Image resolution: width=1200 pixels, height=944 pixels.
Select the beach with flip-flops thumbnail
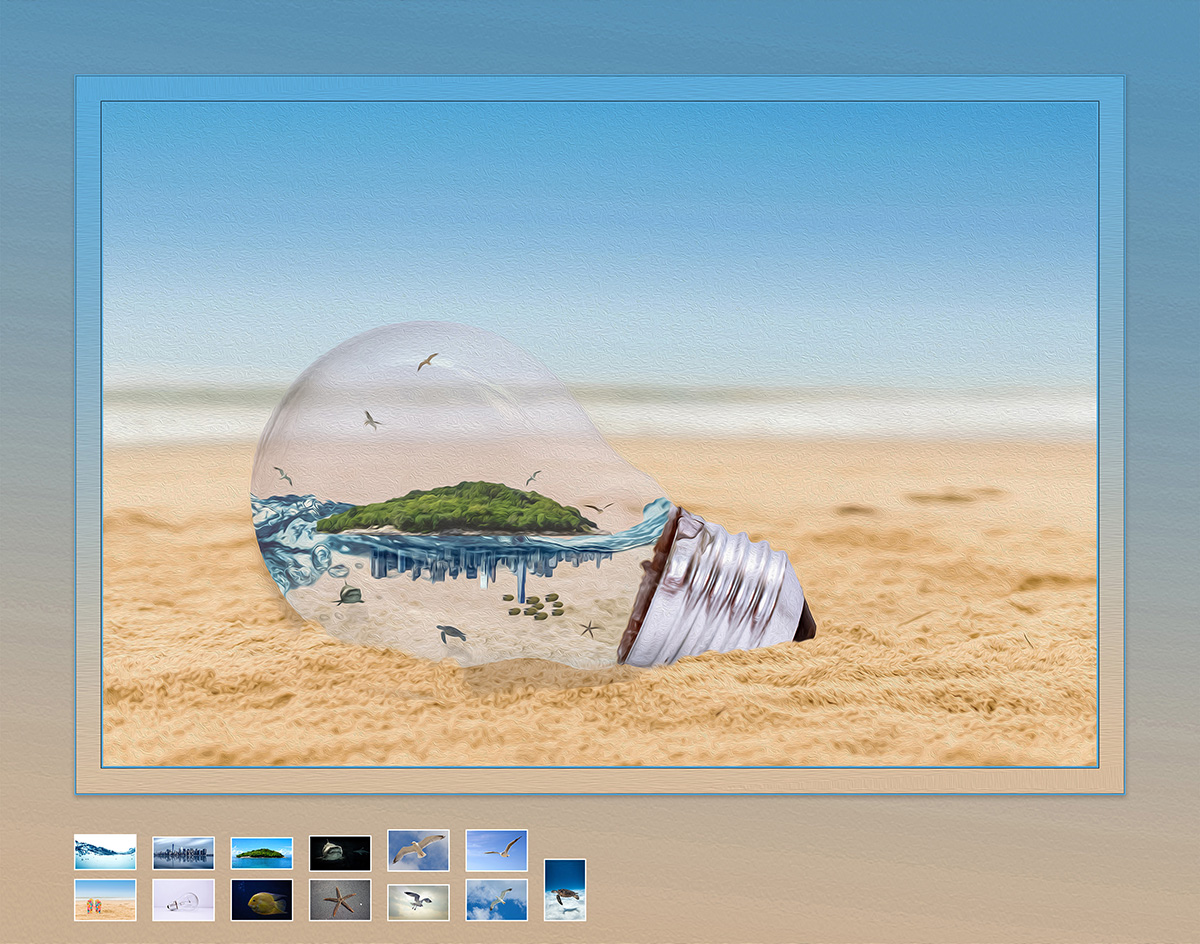(x=105, y=900)
